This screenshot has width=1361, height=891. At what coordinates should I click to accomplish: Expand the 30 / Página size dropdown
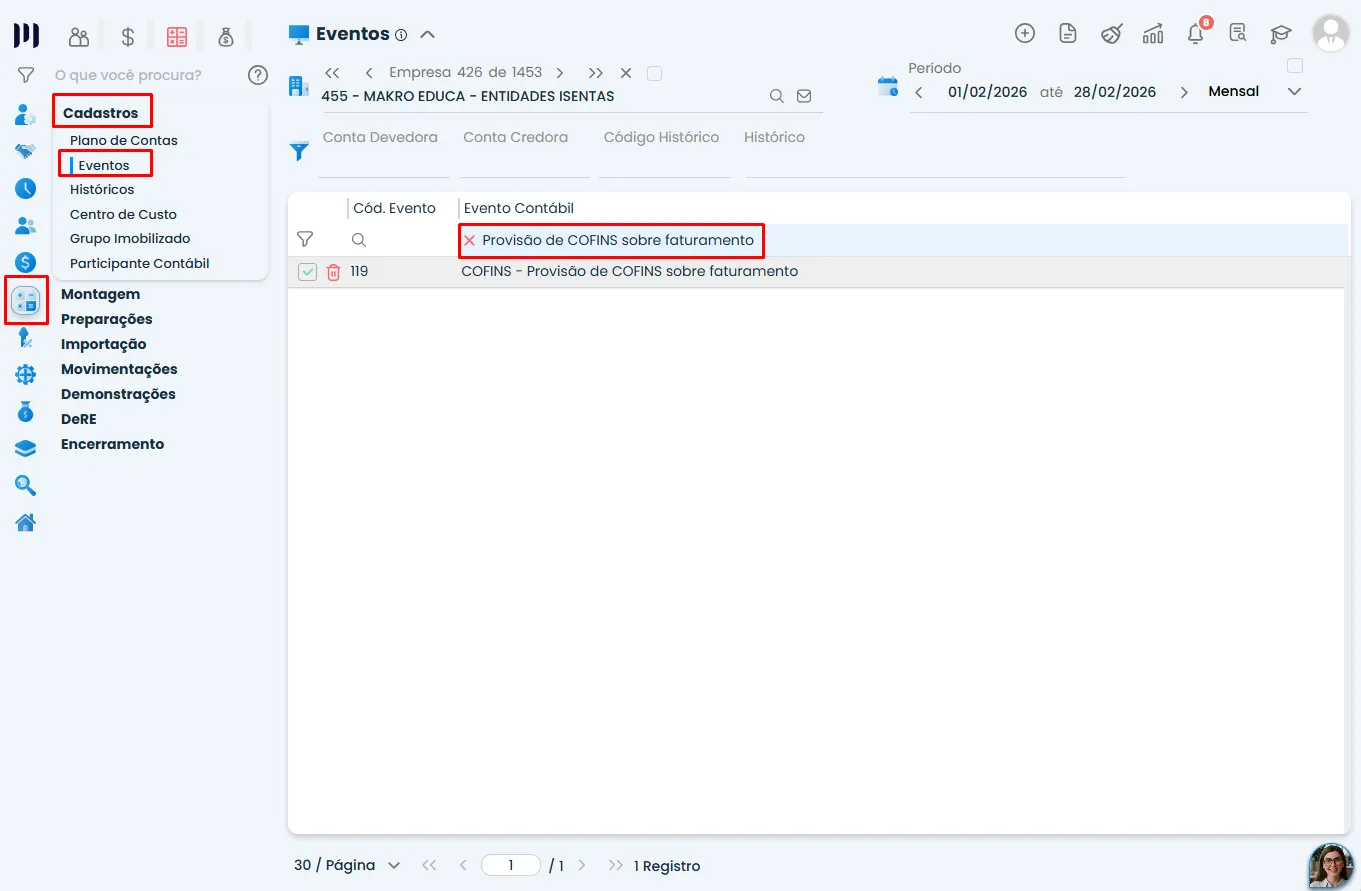coord(347,865)
